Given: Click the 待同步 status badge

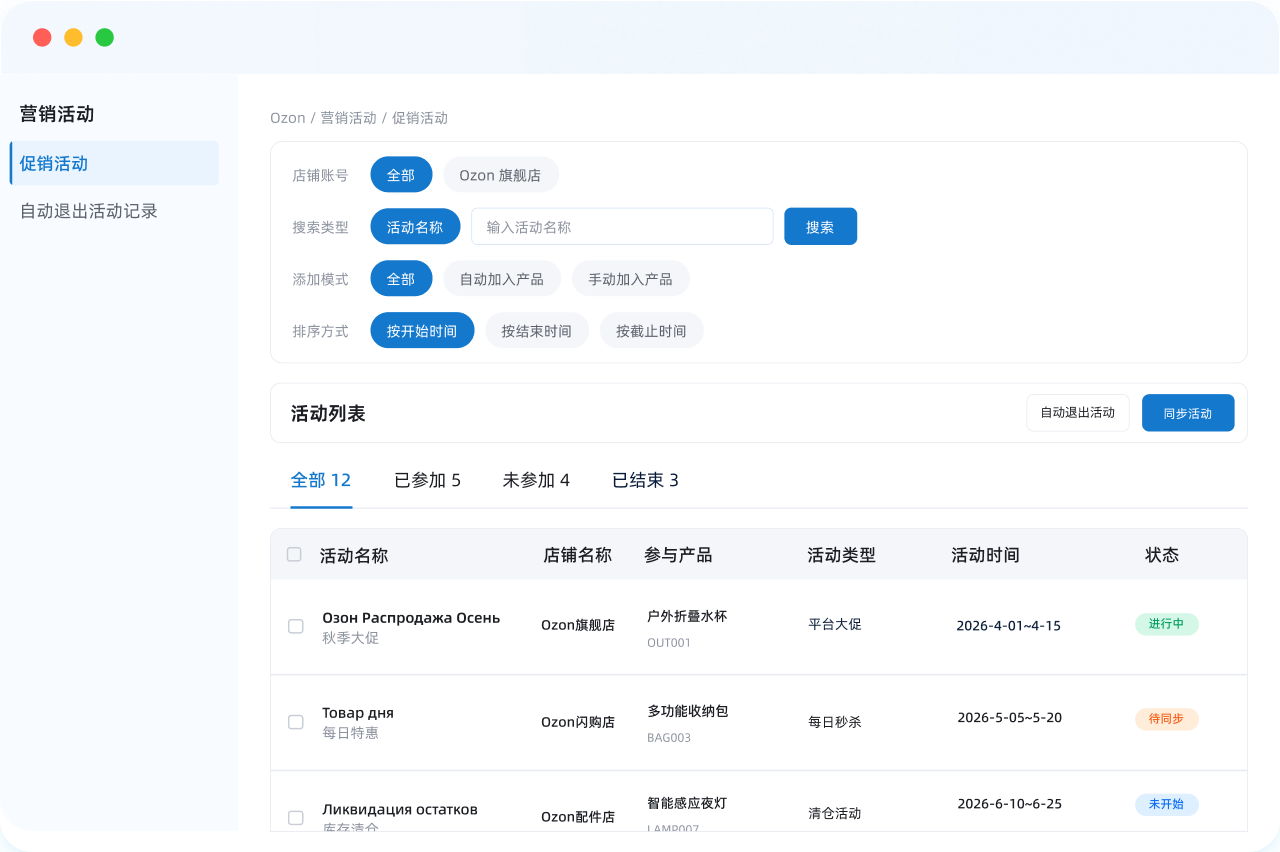Looking at the screenshot, I should click(1166, 718).
